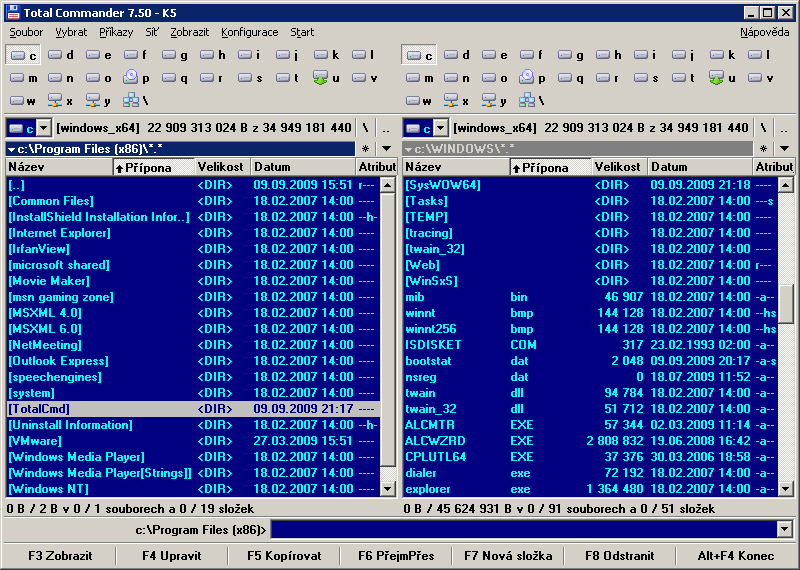Open CD drive p in right panel
The width and height of the screenshot is (800, 570).
(x=532, y=78)
